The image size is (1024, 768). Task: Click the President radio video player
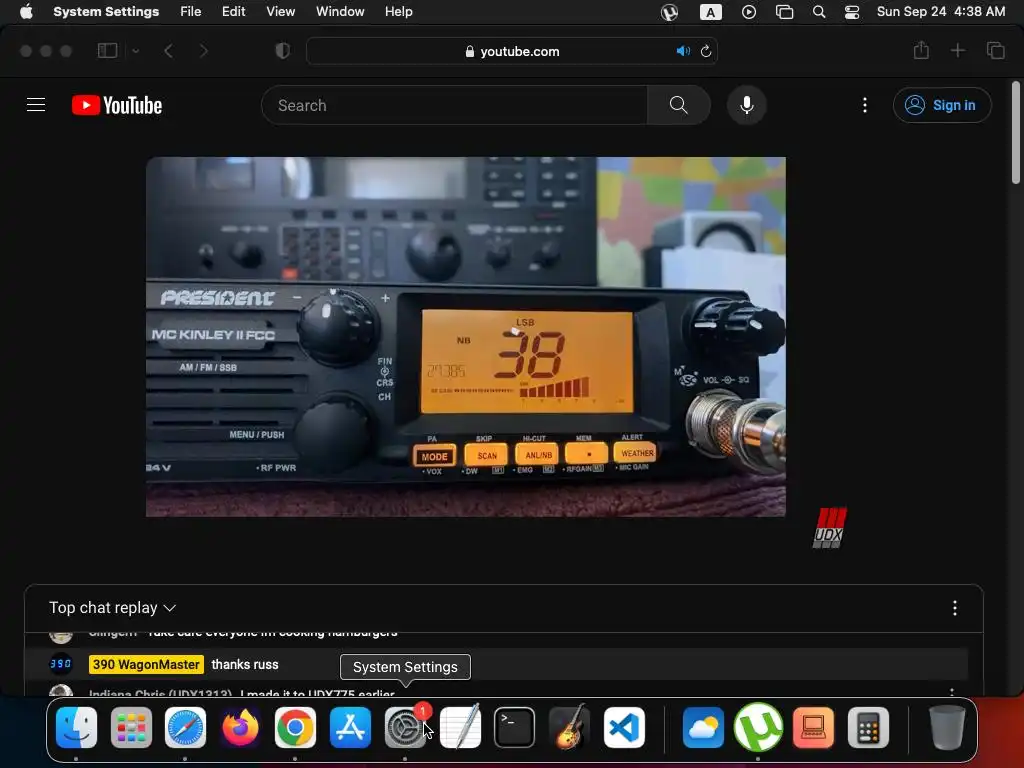click(x=466, y=337)
